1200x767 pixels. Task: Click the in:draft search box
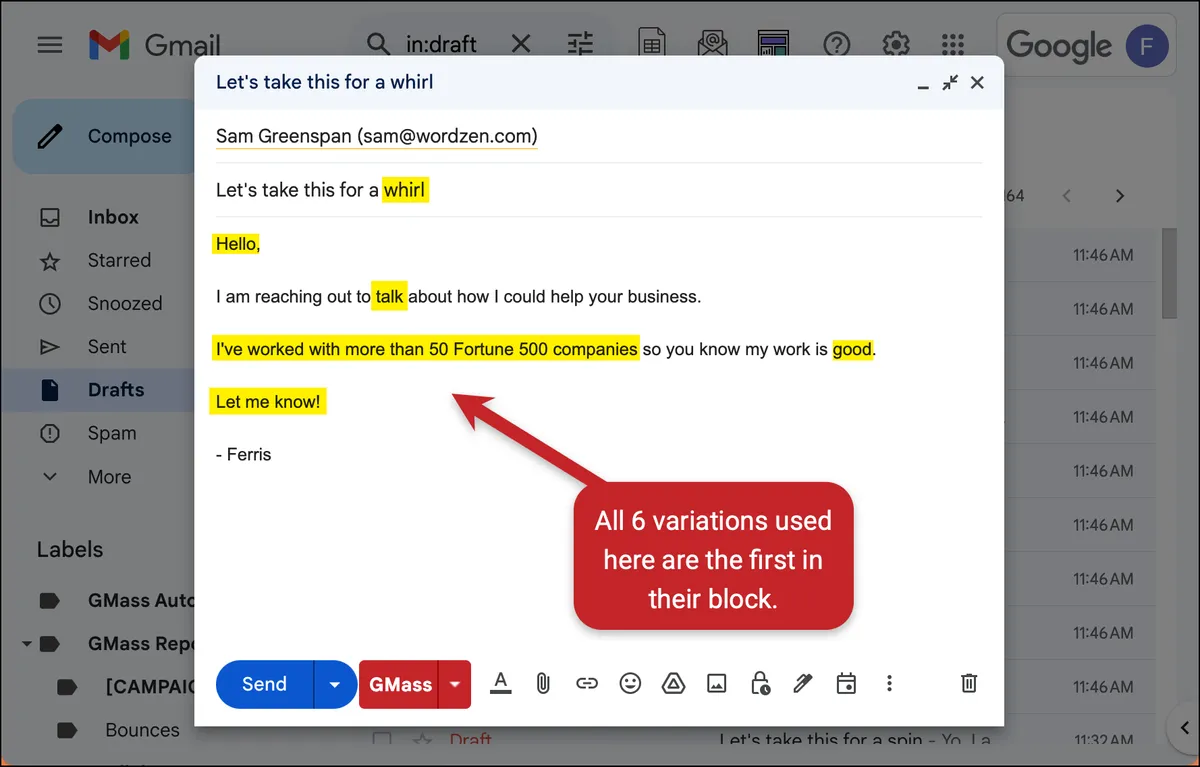coord(441,44)
